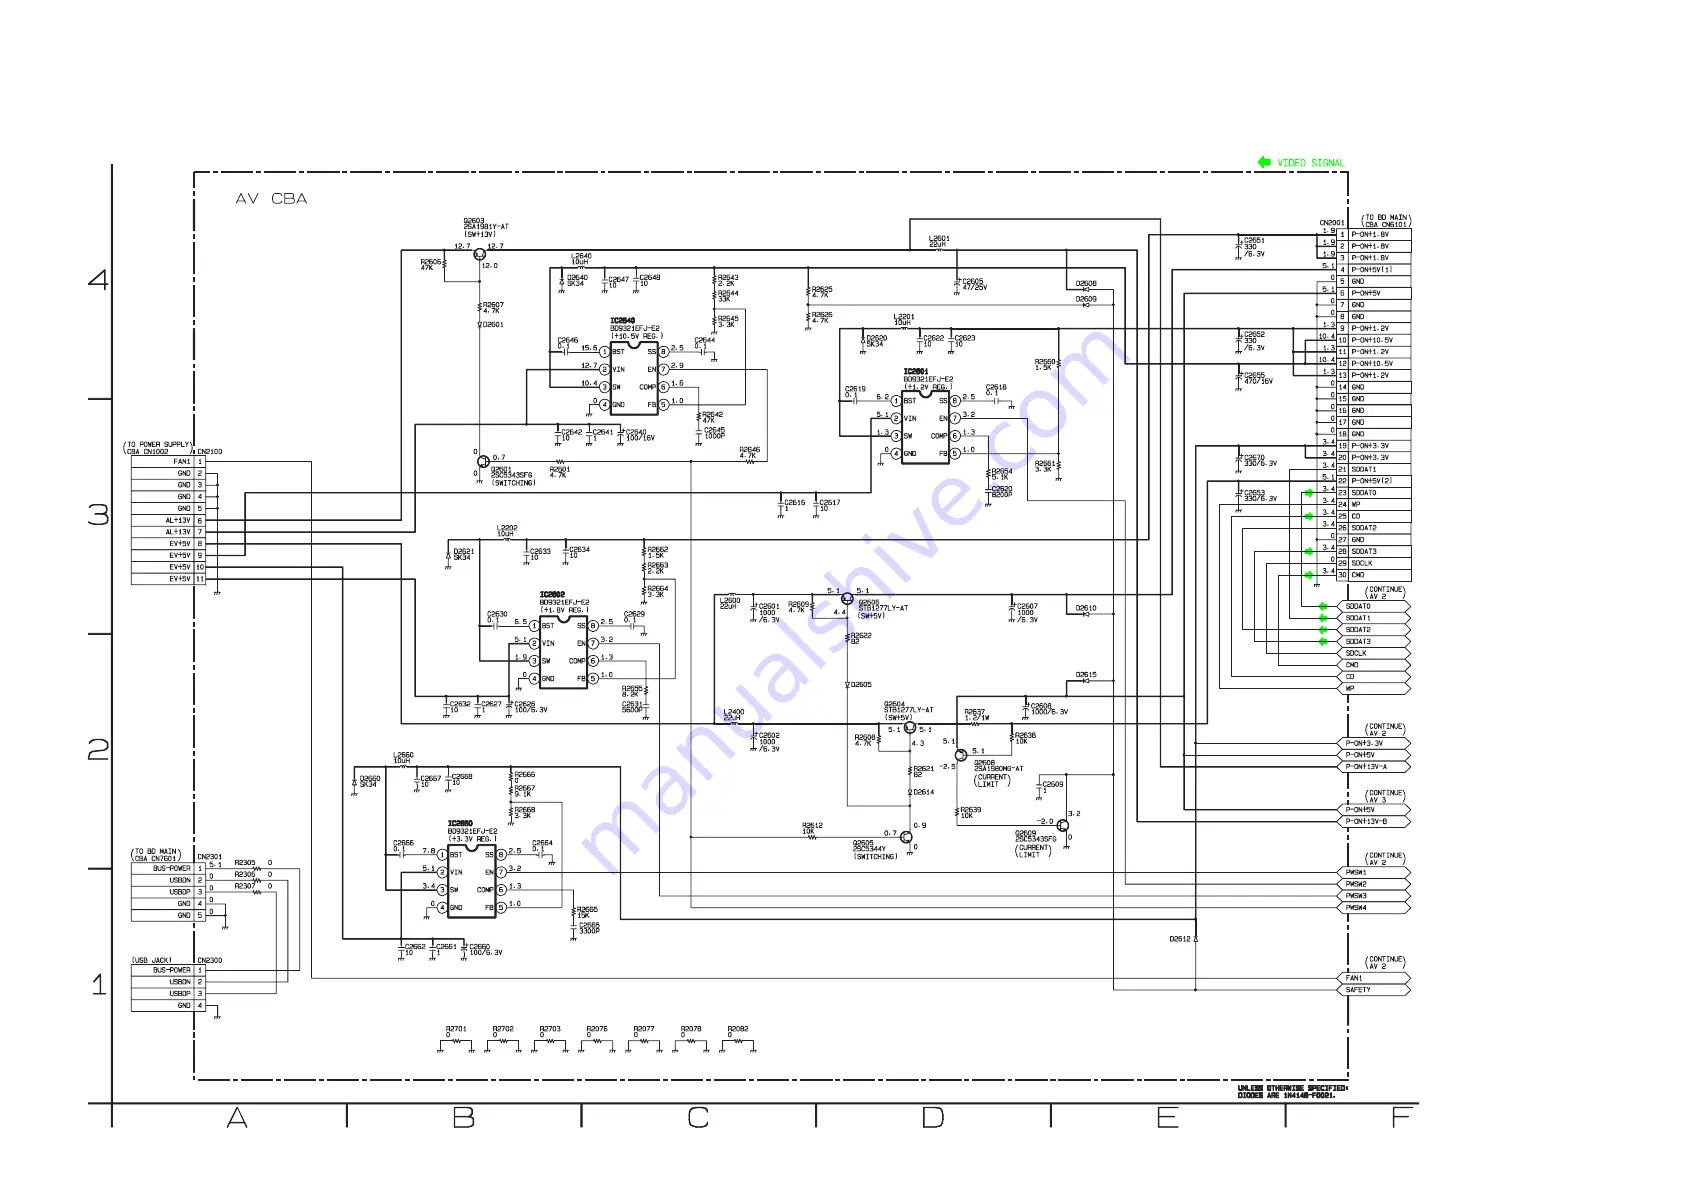Click the C2651 330/6.3V capacitor label

(1254, 247)
